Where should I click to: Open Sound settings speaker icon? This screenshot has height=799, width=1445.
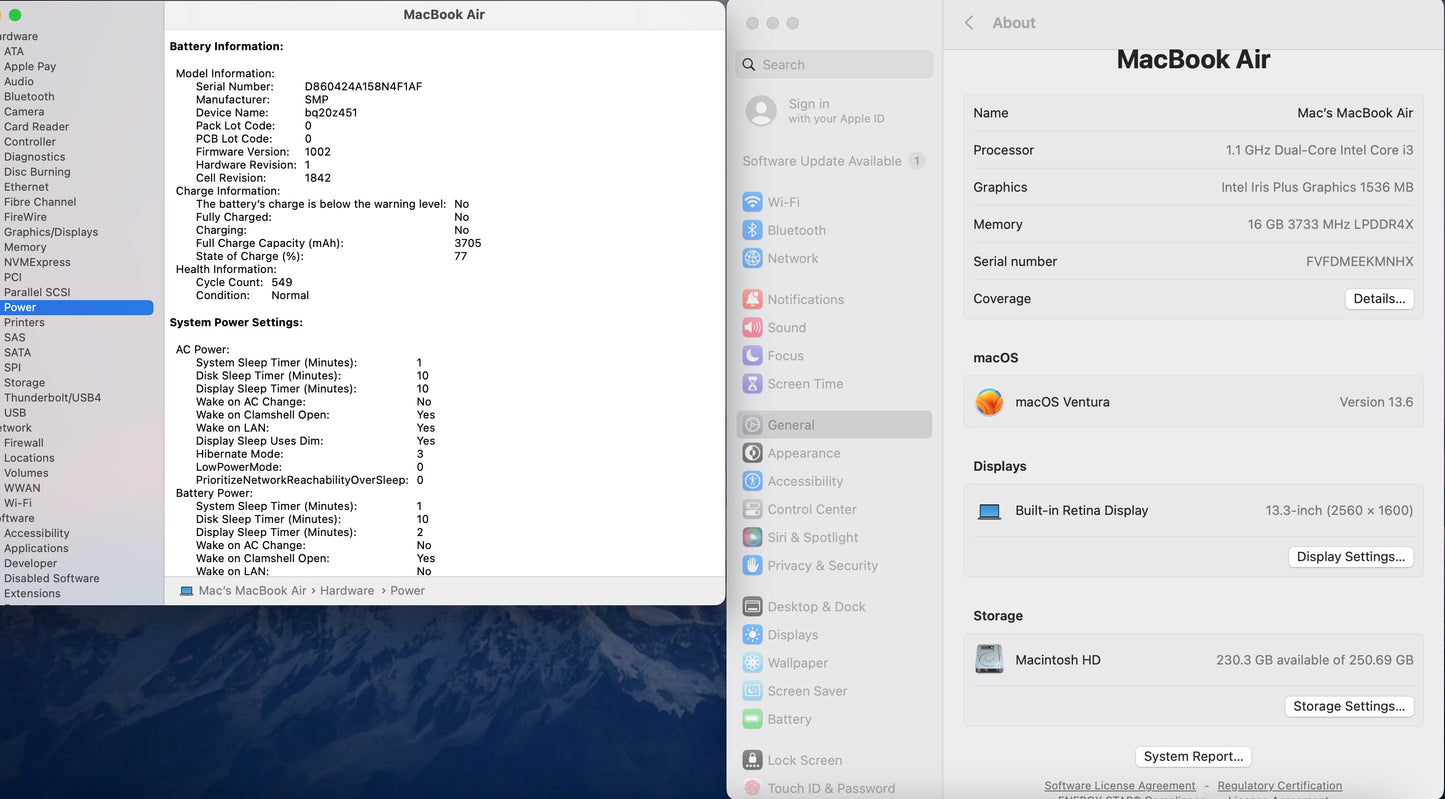pos(752,327)
